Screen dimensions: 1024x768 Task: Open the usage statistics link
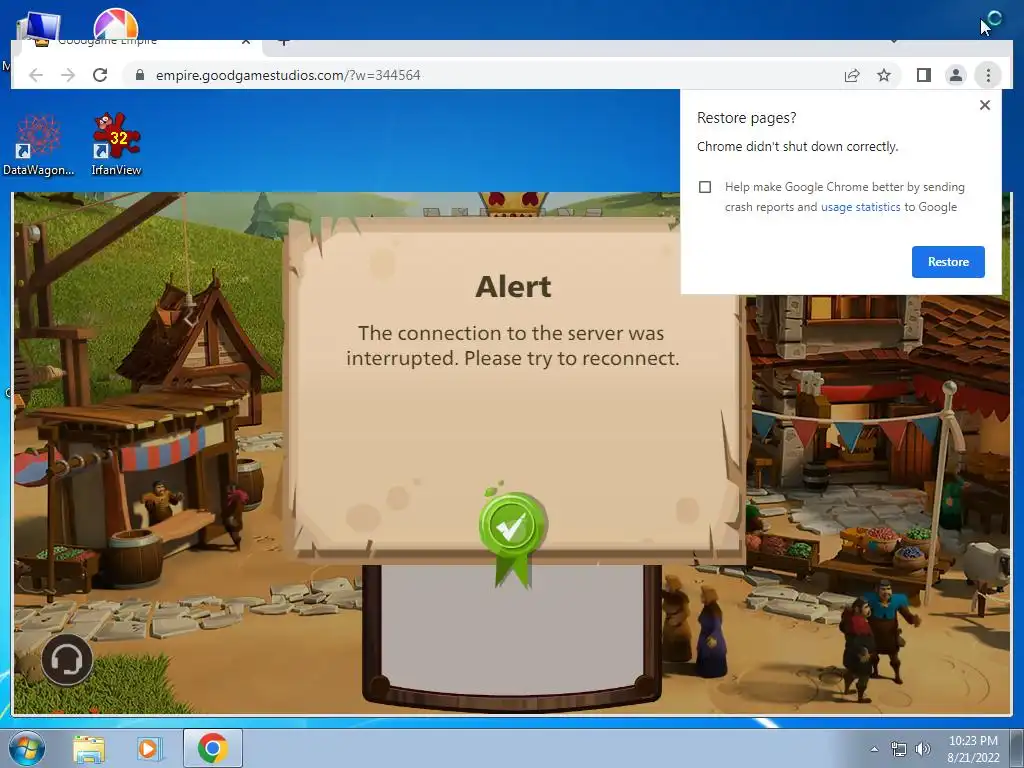(x=860, y=207)
